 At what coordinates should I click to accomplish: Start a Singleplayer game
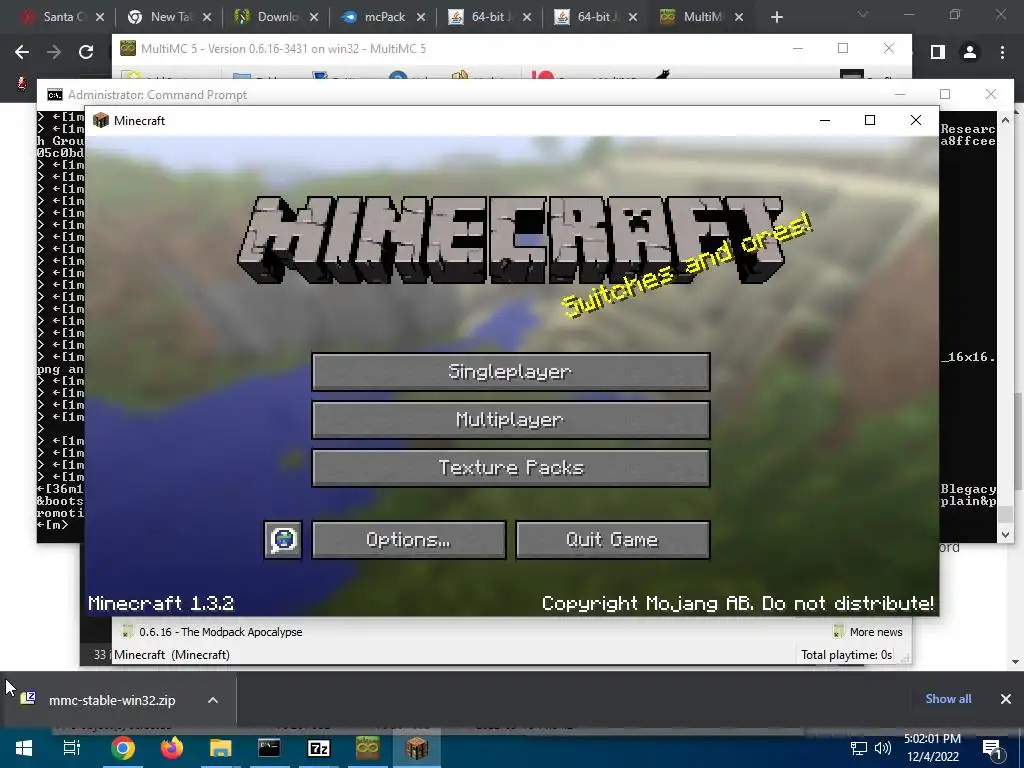[x=511, y=372]
